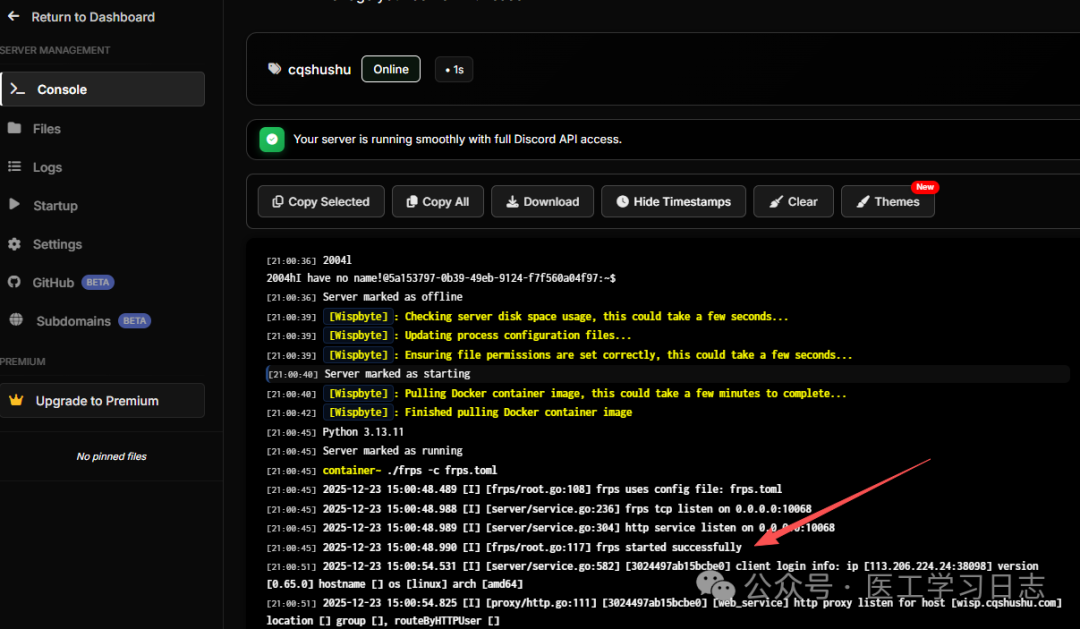Click the tag icon beside cqshushu

[x=274, y=69]
